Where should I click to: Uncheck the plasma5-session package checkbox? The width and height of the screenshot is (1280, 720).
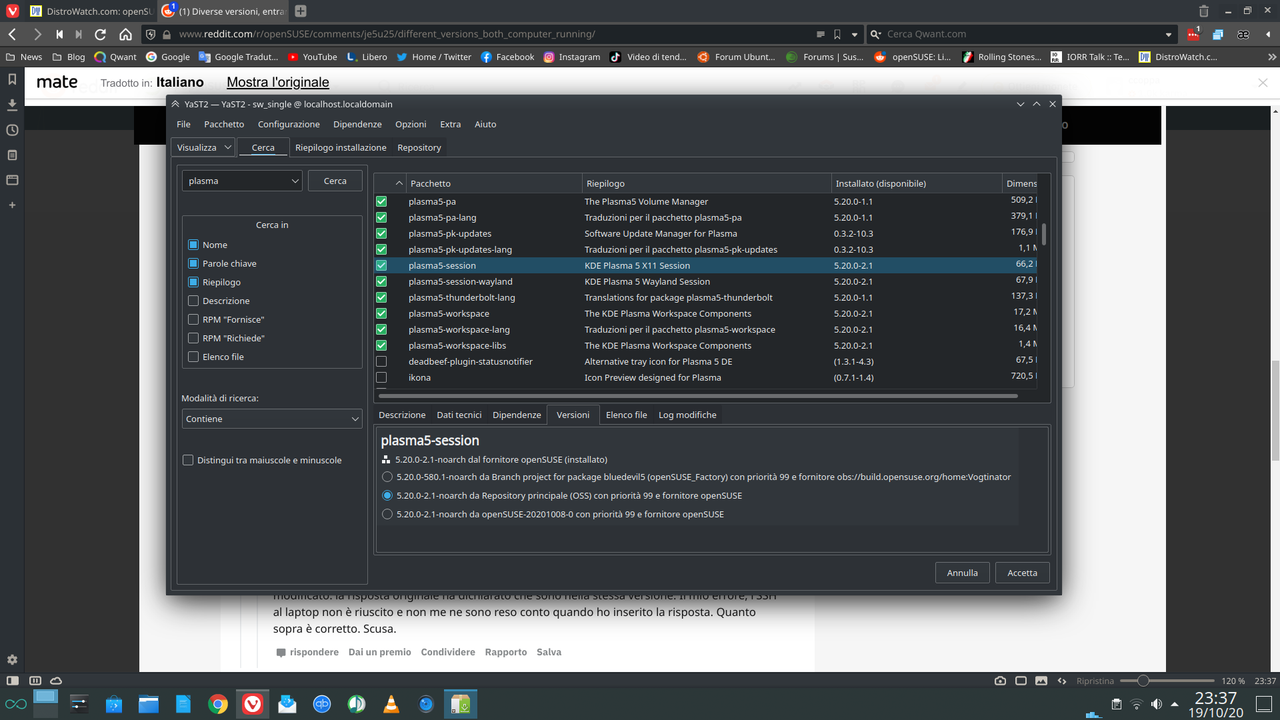pyautogui.click(x=381, y=265)
